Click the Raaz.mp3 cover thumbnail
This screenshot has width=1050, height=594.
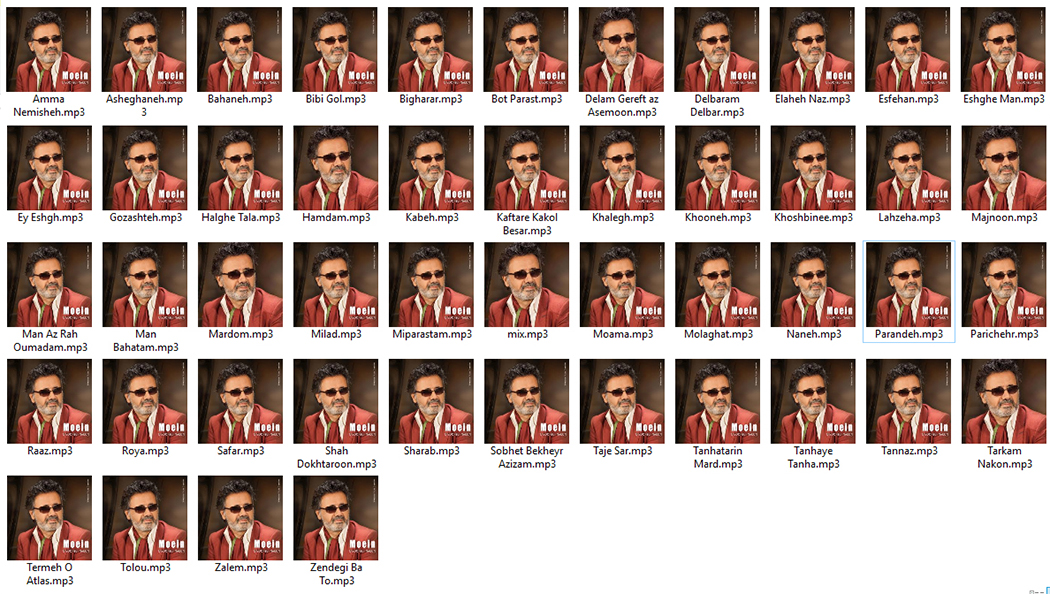49,402
